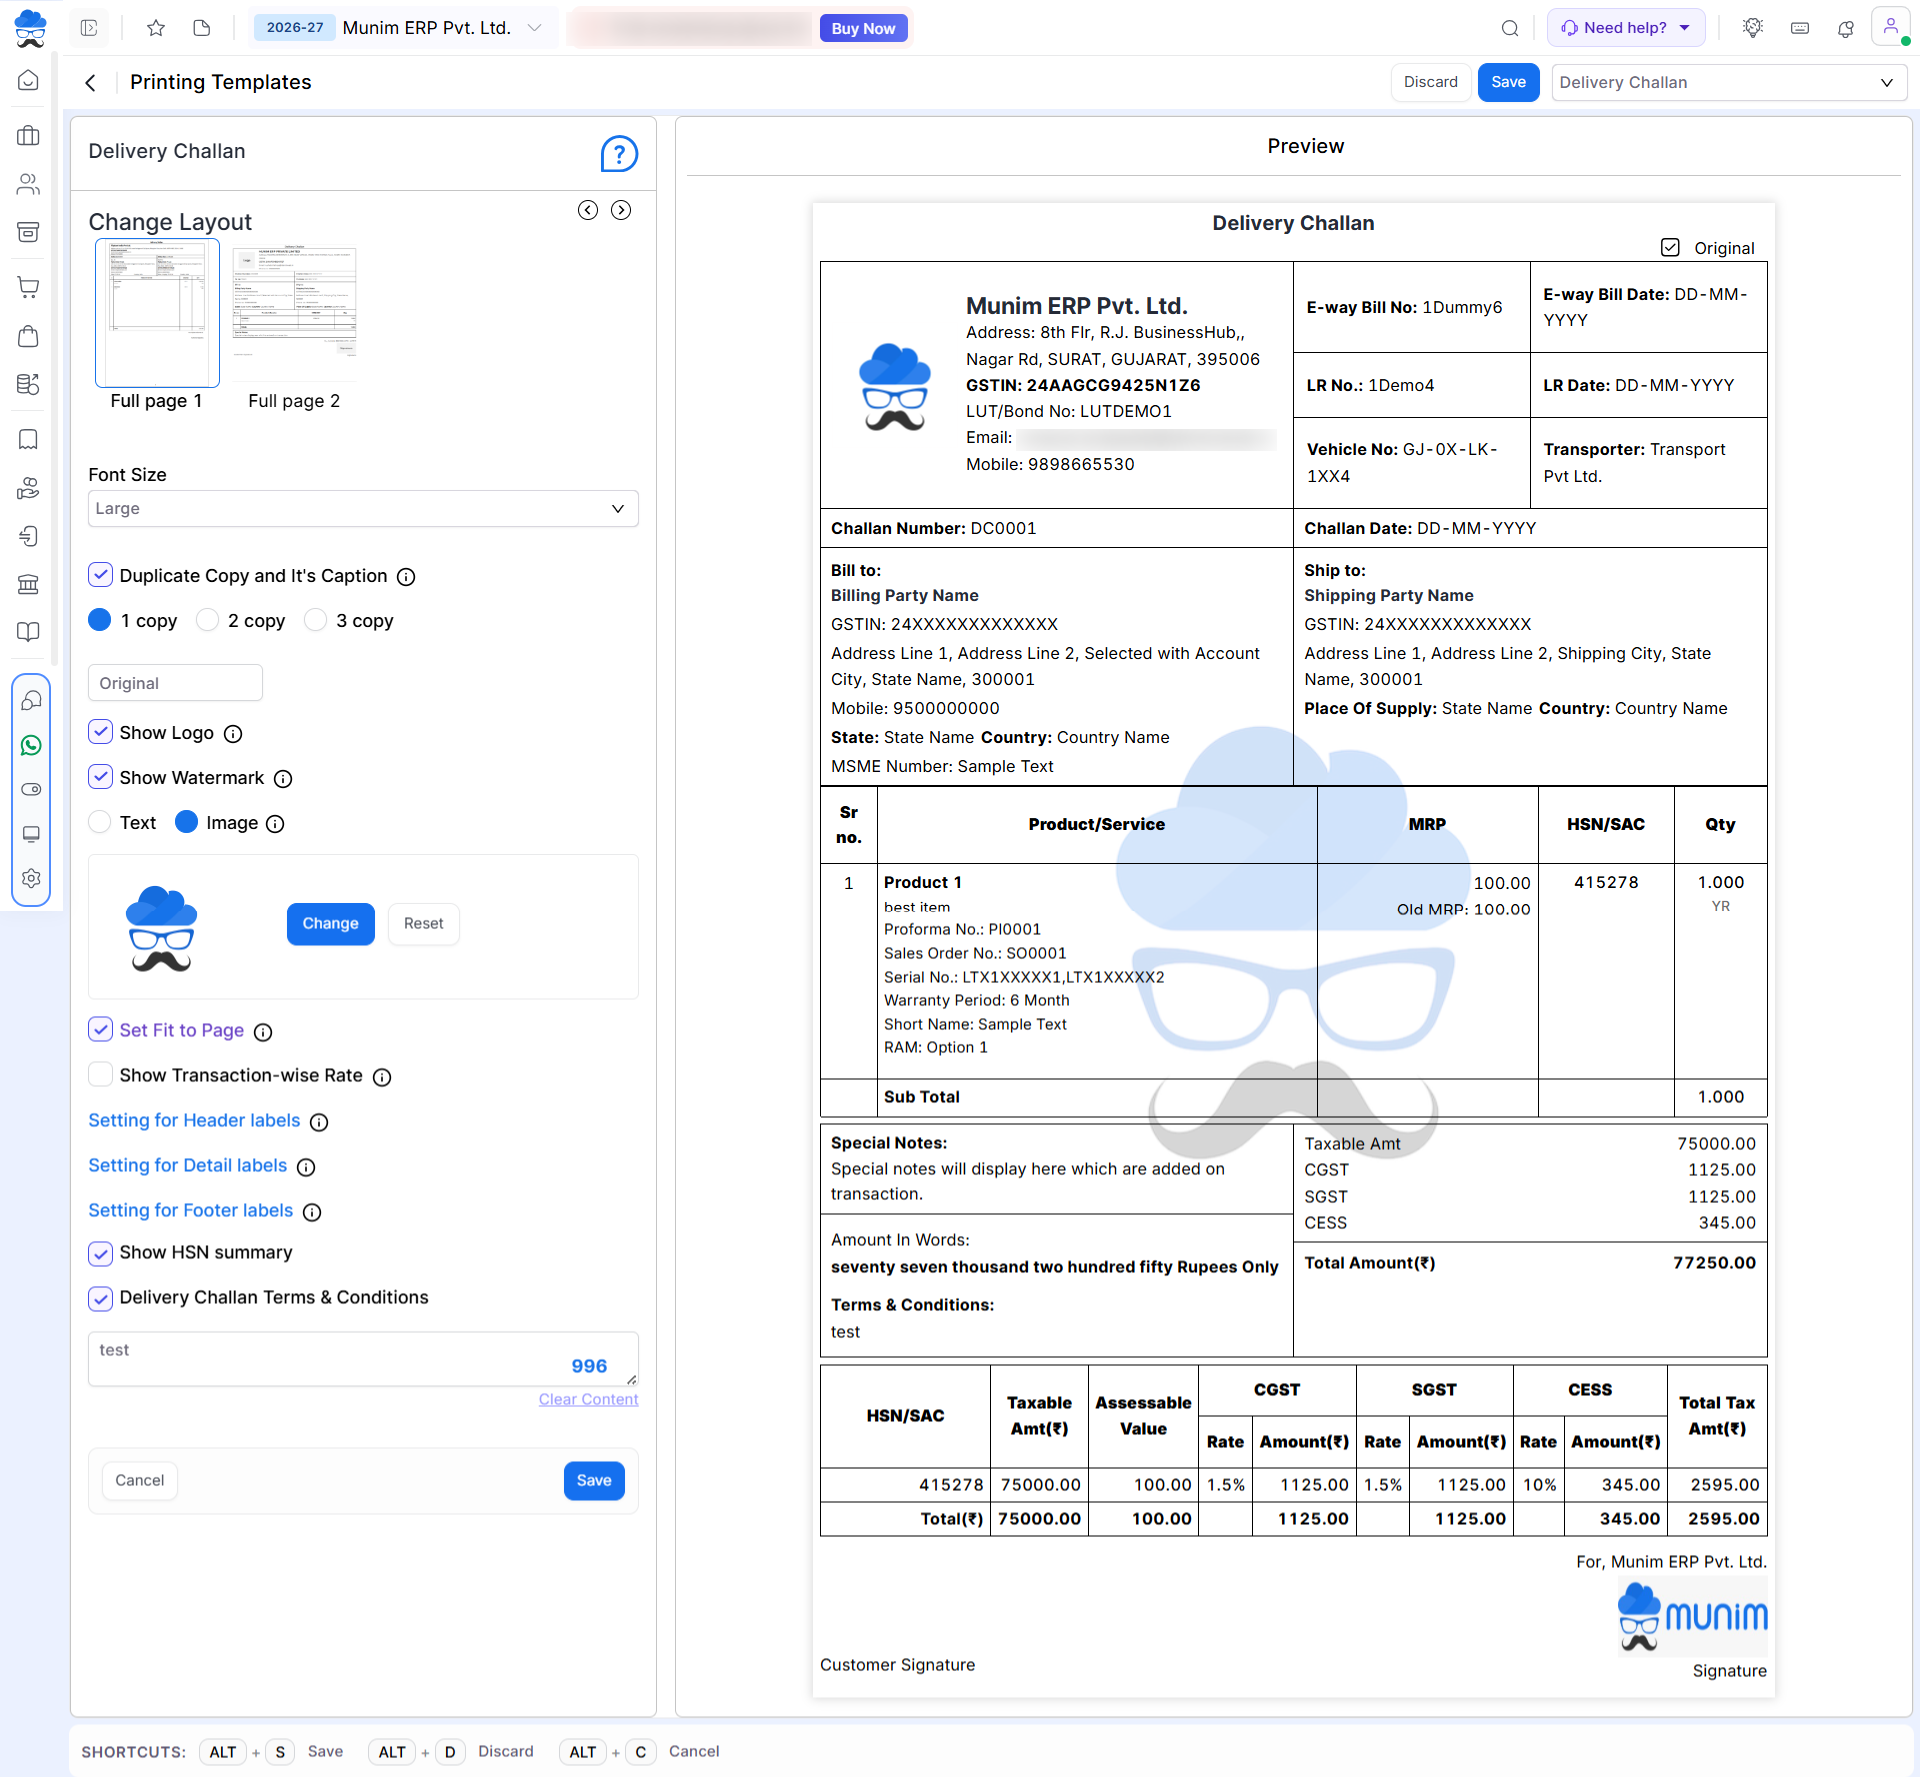Uncheck the Show Watermark checkbox
Viewport: 1920px width, 1780px height.
coord(100,777)
